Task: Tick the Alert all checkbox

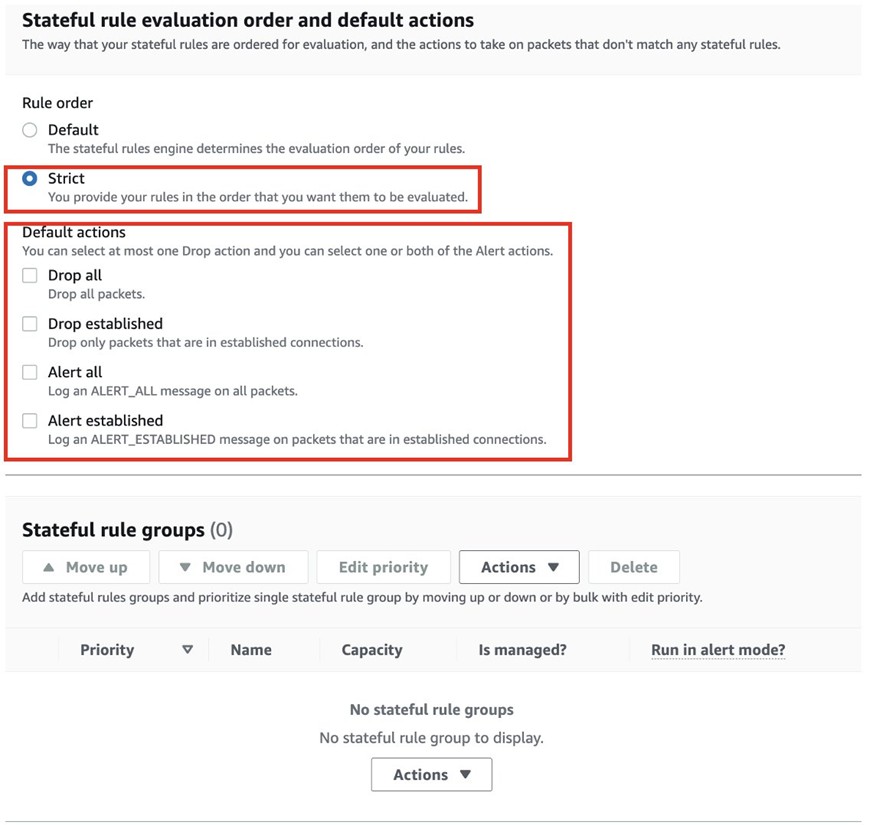Action: (x=30, y=372)
